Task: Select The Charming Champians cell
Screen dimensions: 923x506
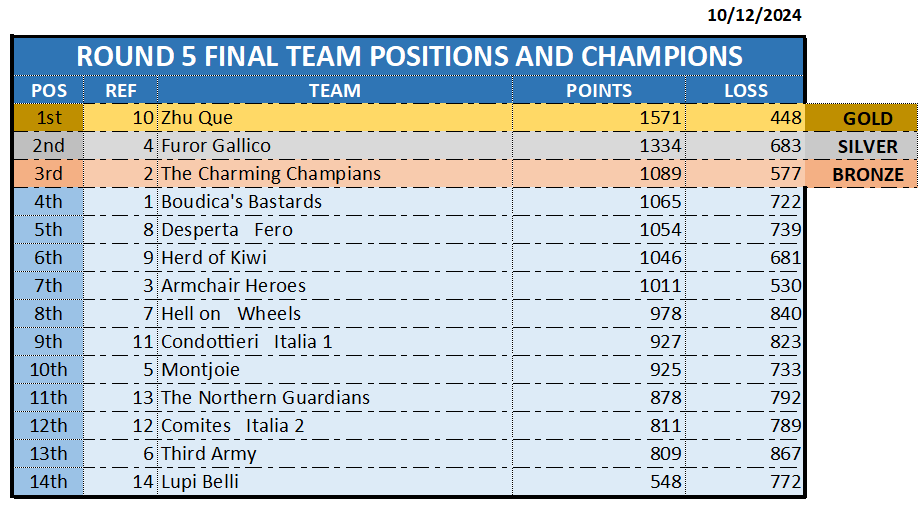Action: pyautogui.click(x=271, y=174)
